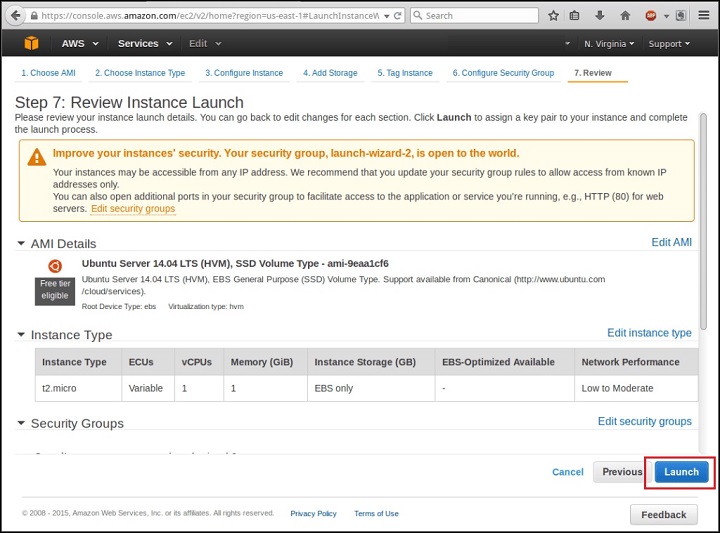Screen dimensions: 720x533
Task: Click the Free tier eligible badge
Action: pos(55,290)
